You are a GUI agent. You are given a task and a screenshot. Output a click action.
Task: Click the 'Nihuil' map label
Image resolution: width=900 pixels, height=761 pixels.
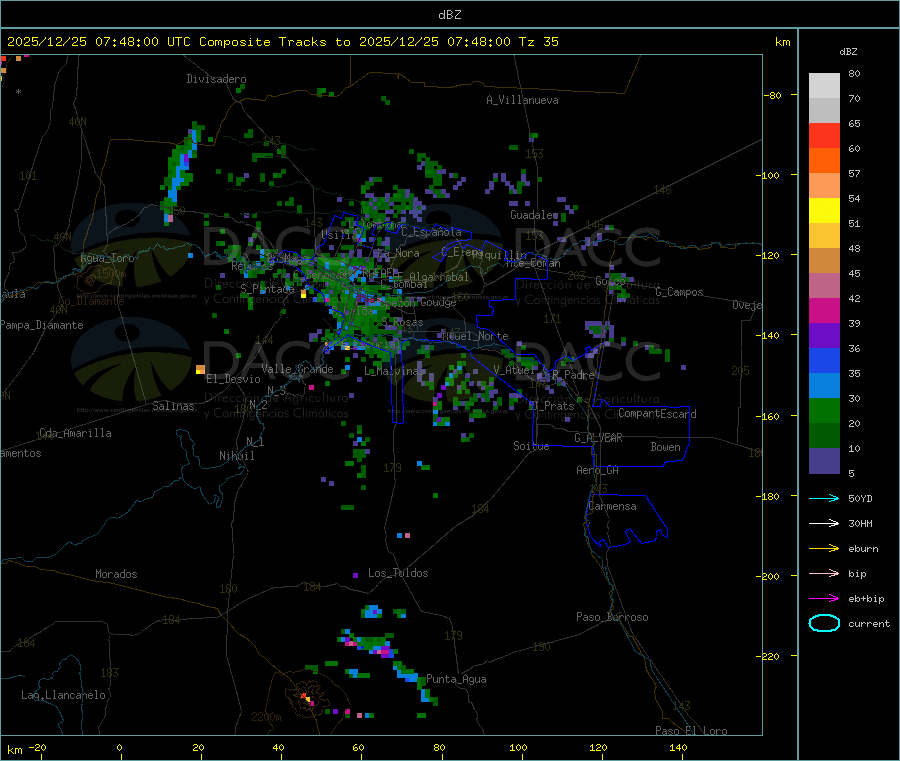coord(237,456)
